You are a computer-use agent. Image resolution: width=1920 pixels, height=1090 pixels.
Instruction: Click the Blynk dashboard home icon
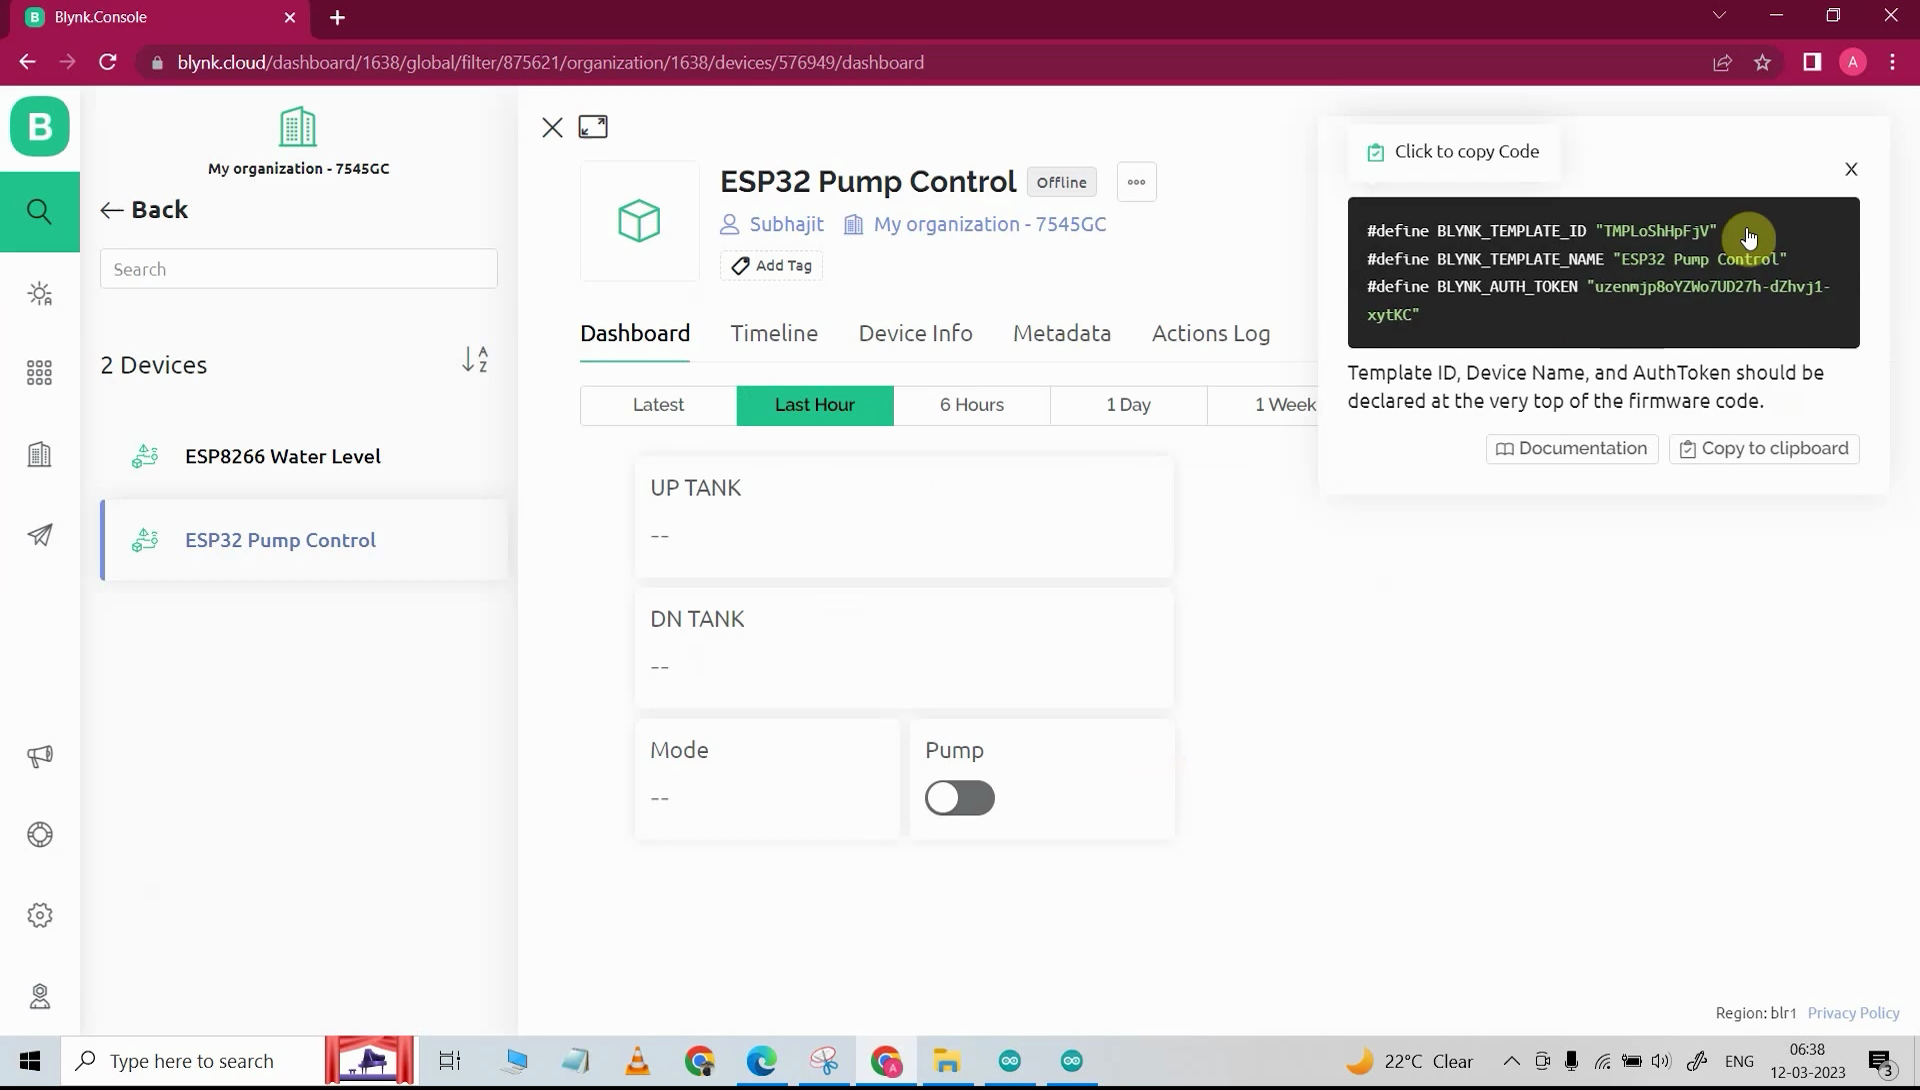click(x=40, y=125)
